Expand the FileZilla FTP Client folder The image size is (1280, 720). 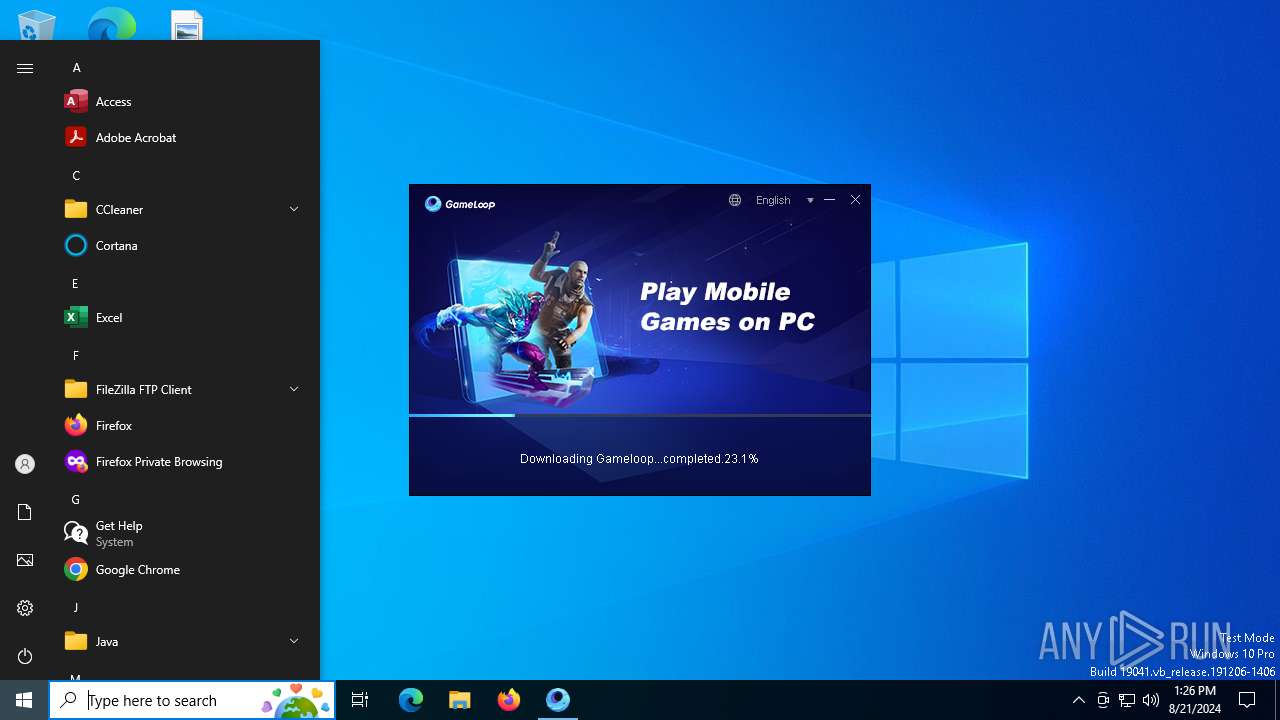pos(294,389)
